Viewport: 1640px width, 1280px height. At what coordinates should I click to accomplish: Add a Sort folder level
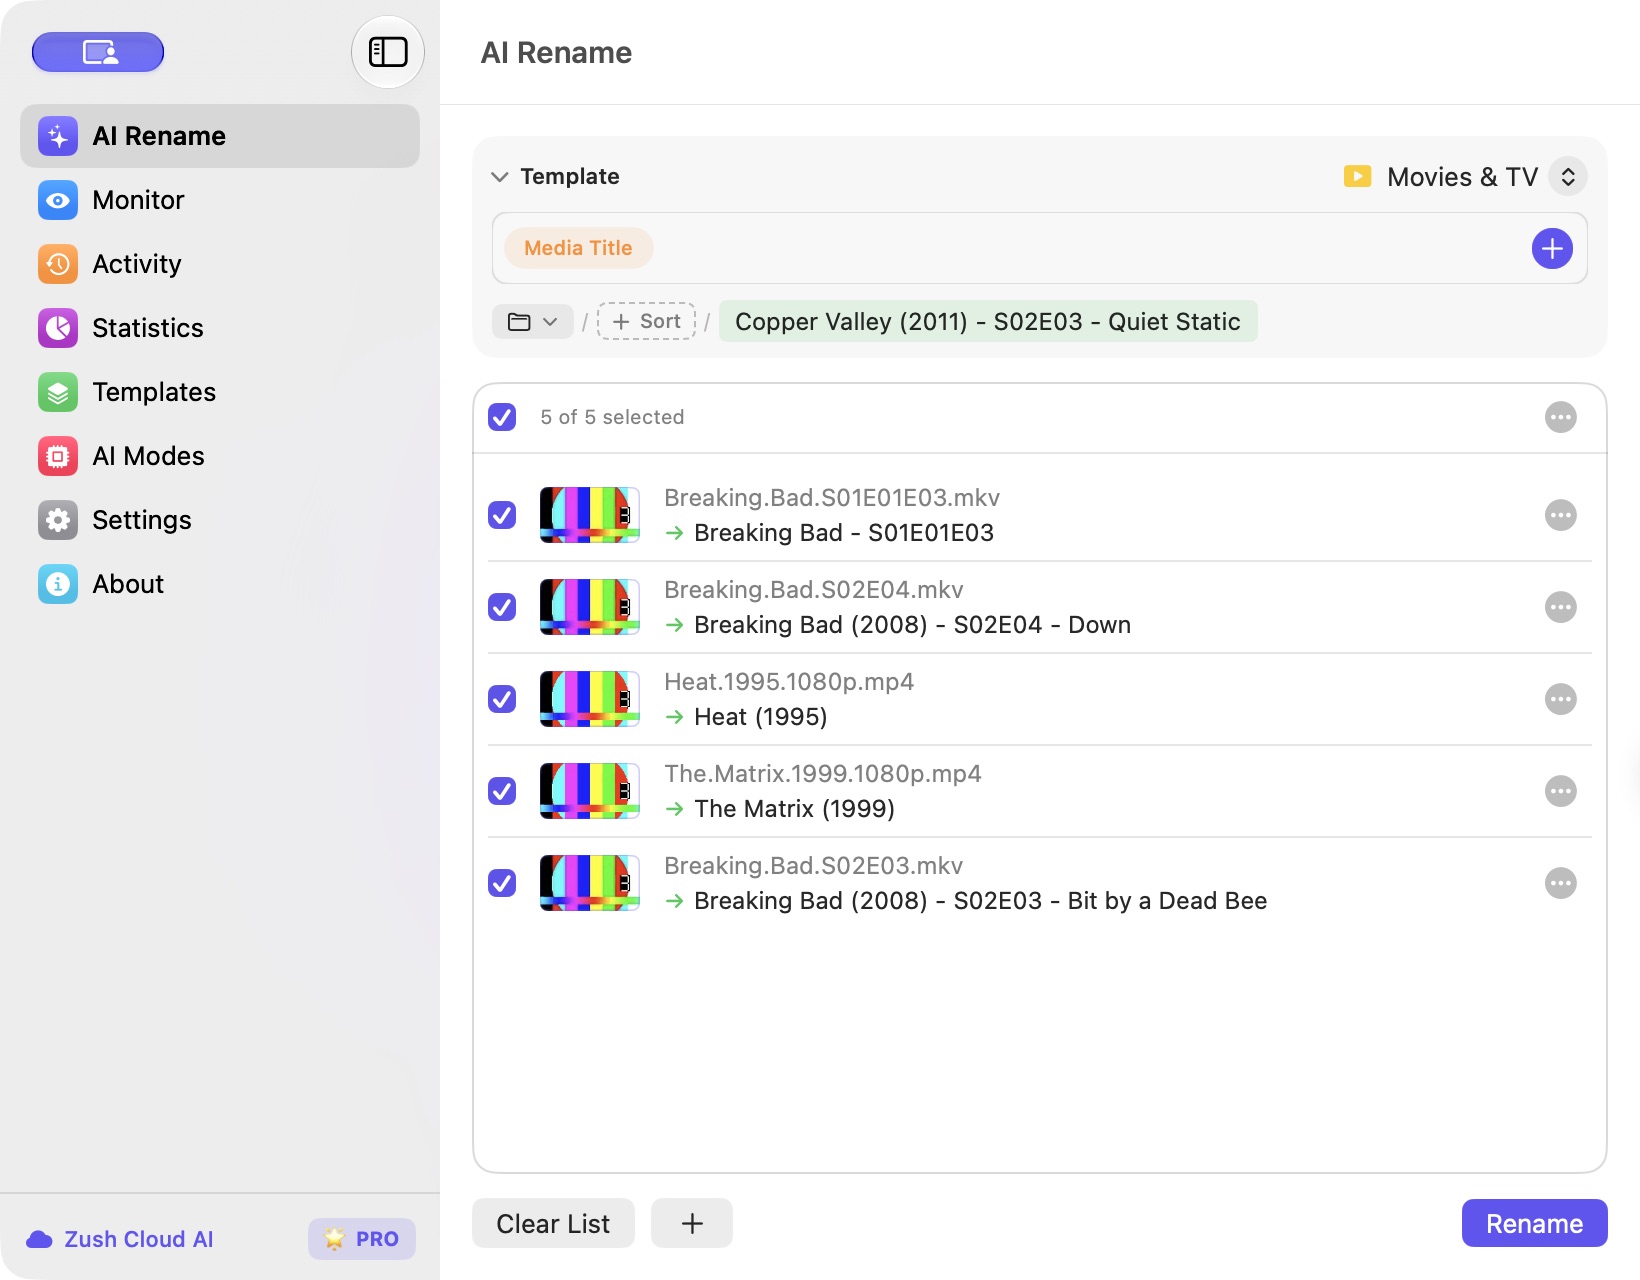(646, 322)
